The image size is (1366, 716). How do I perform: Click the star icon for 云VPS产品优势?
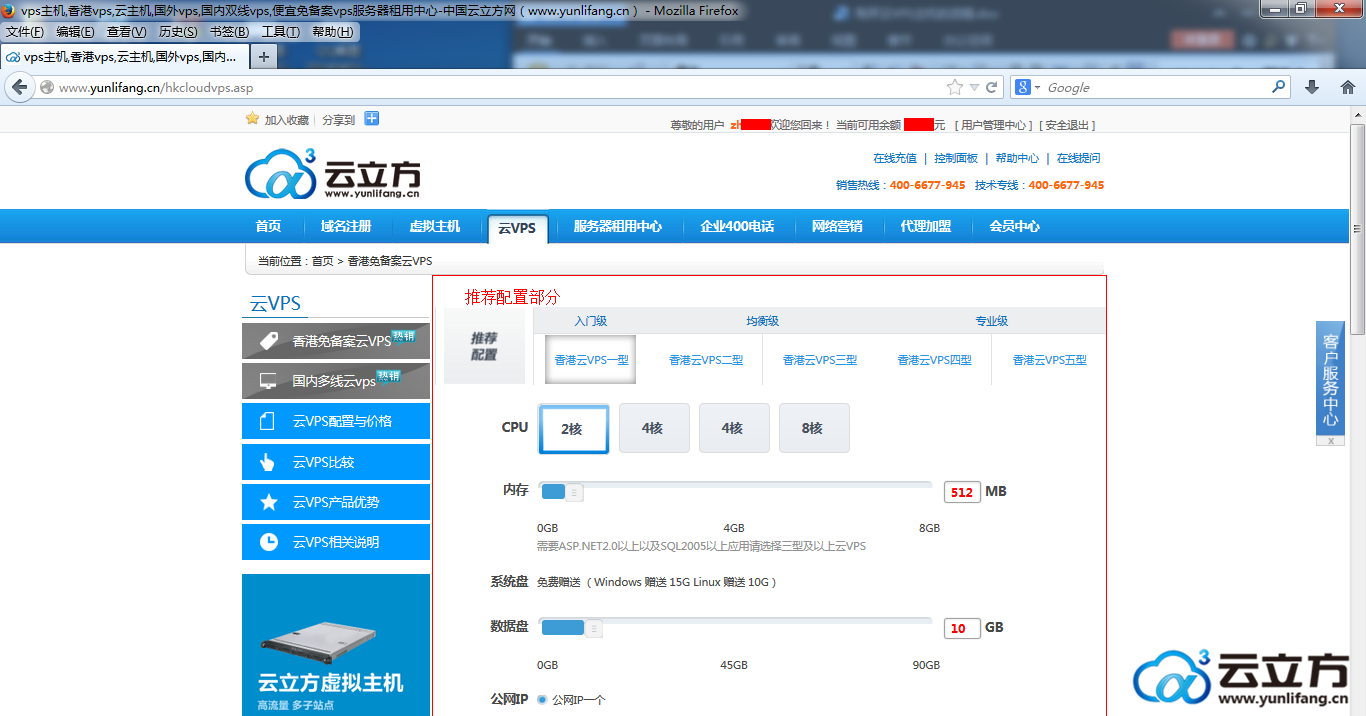(x=268, y=502)
